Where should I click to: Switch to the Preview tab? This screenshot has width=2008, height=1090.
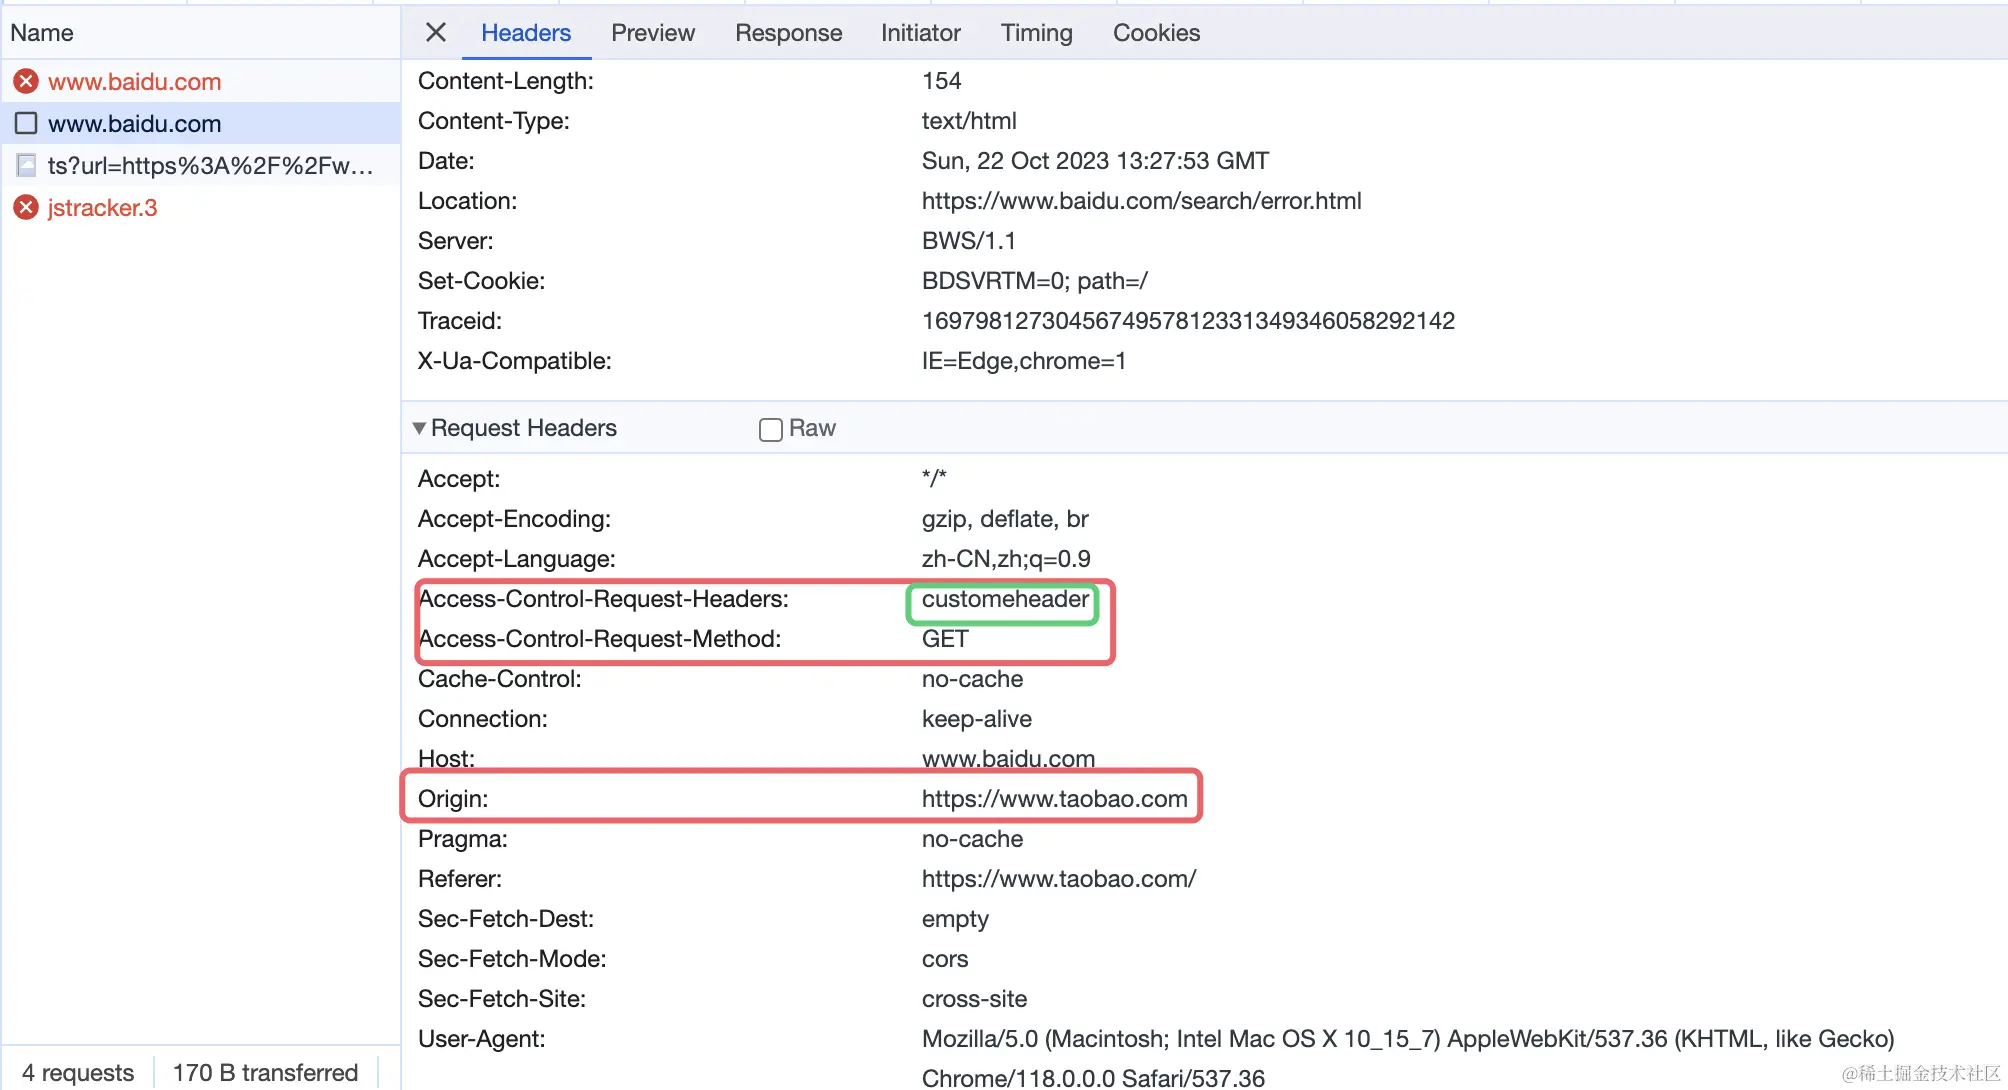(x=652, y=33)
